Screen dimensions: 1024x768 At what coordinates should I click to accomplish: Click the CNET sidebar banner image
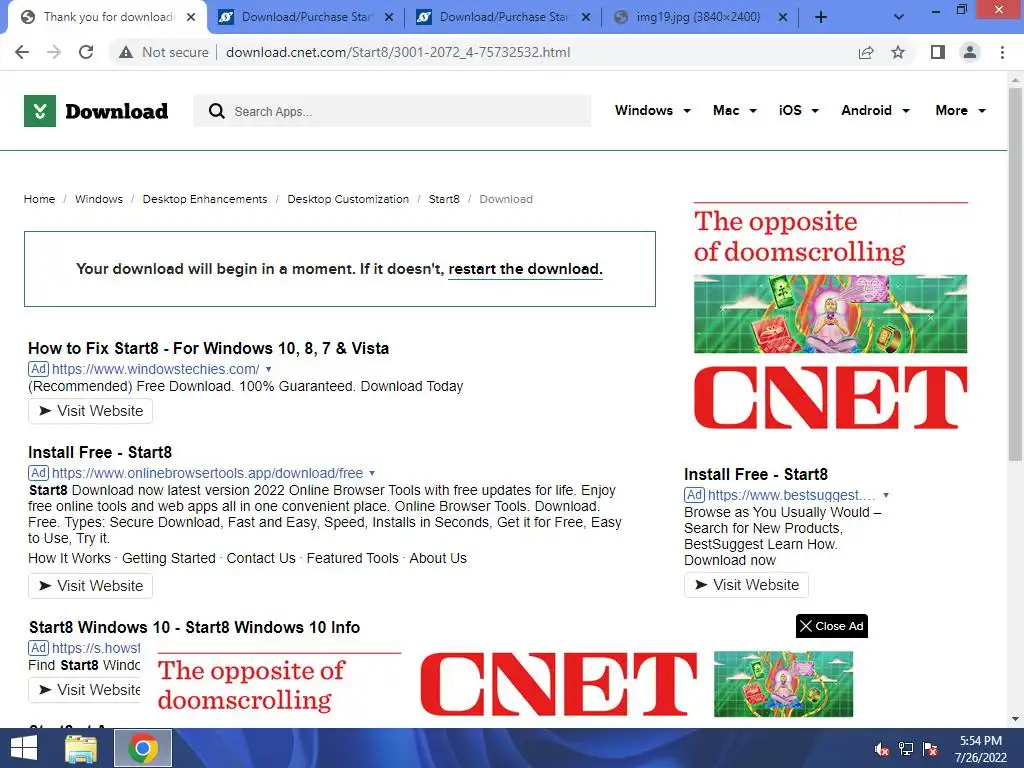pyautogui.click(x=831, y=315)
